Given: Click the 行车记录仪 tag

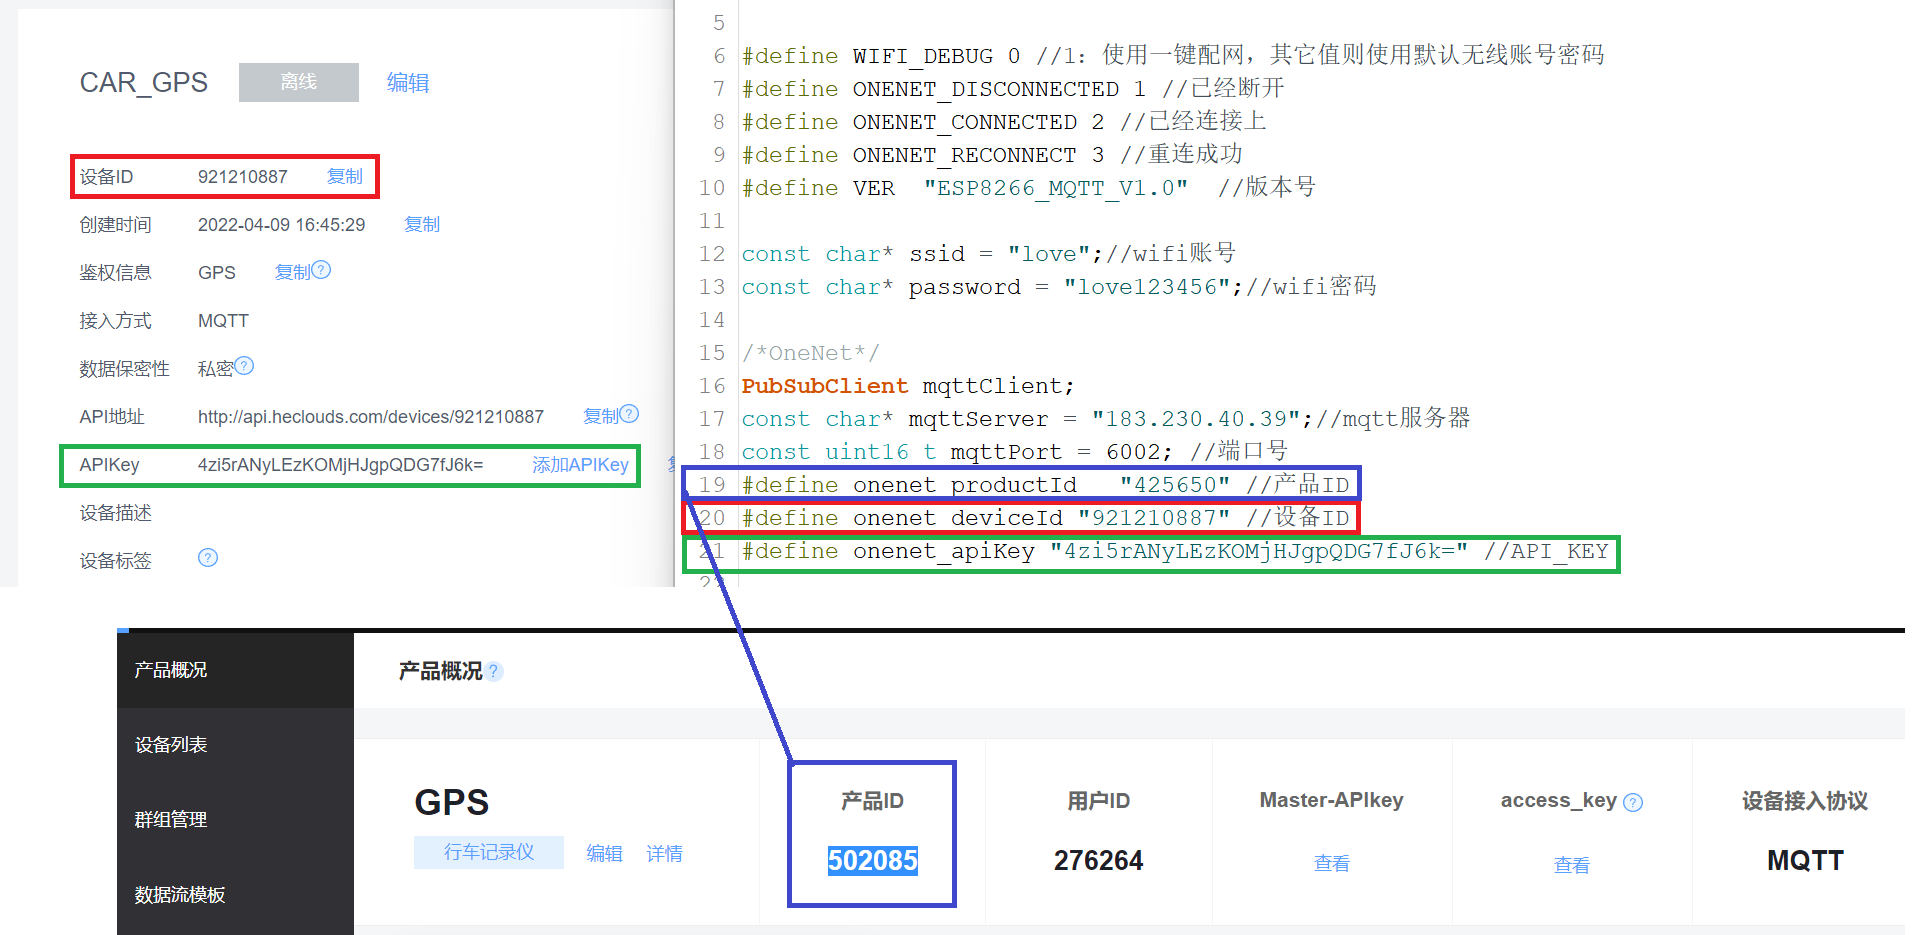Looking at the screenshot, I should [489, 852].
